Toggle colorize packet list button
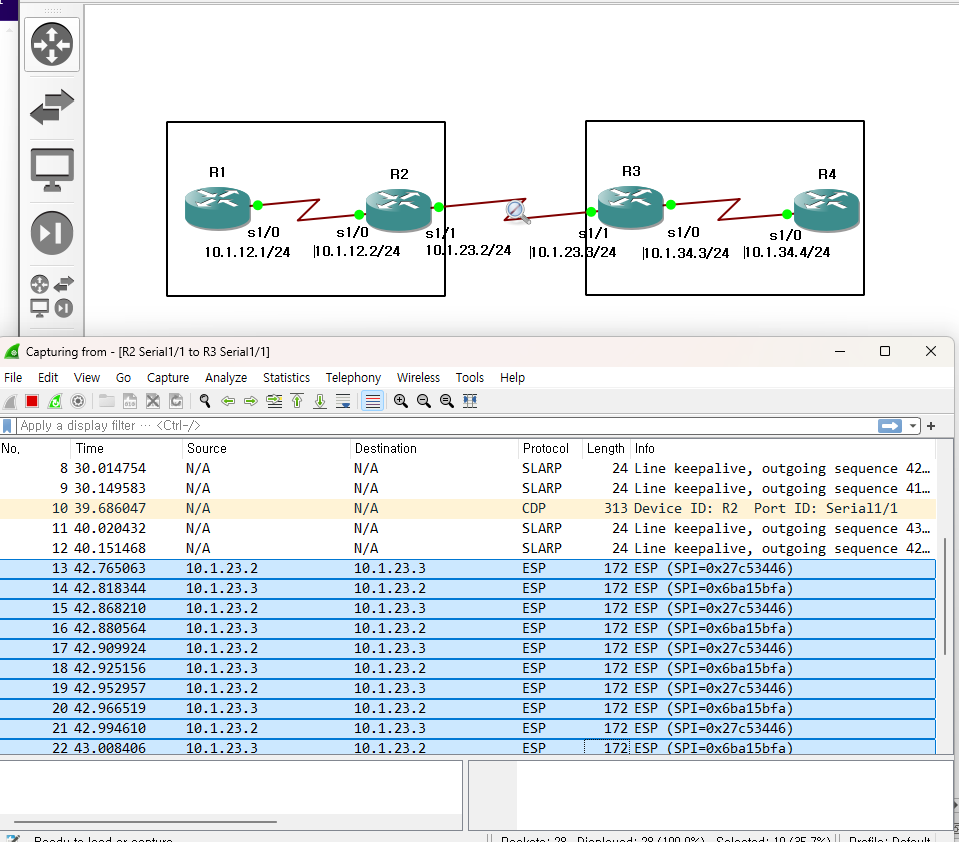This screenshot has height=842, width=959. point(373,401)
